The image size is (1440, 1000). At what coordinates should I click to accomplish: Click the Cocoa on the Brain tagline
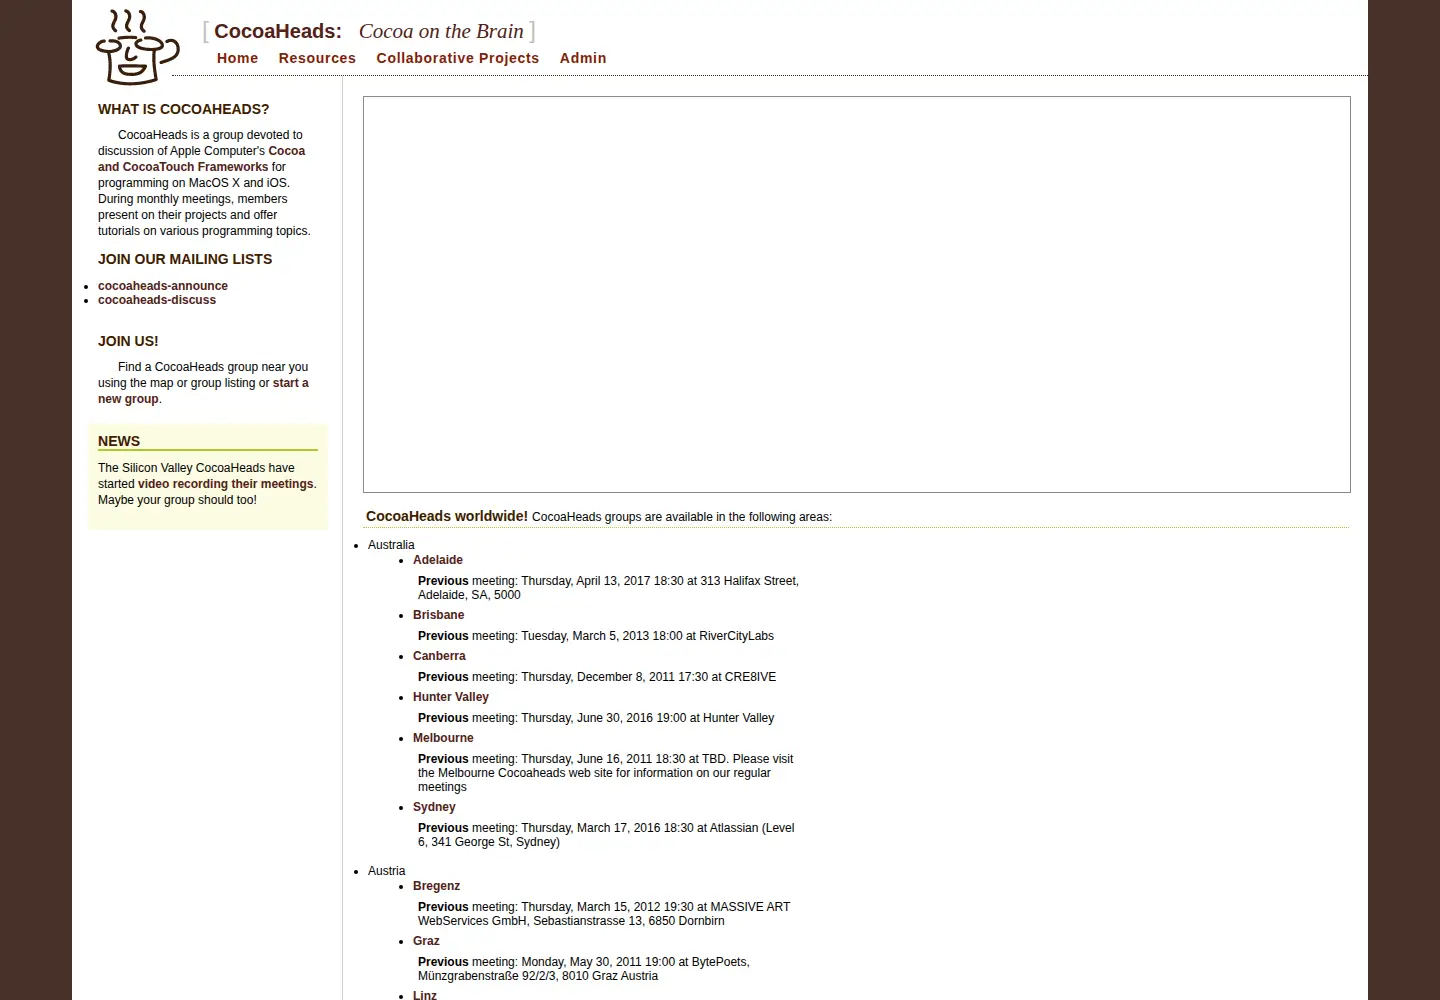tap(441, 31)
